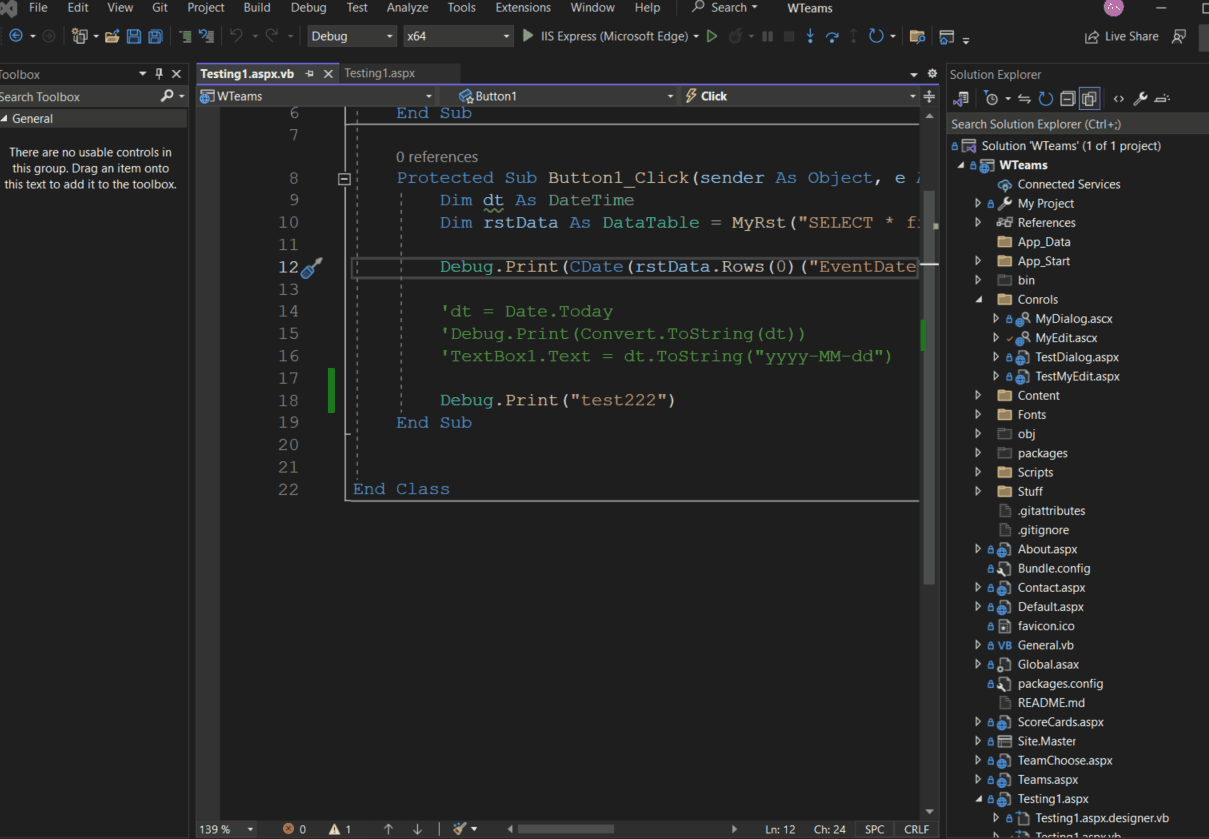Click the error count in the status bar
Viewport: 1209px width, 839px height.
(294, 829)
